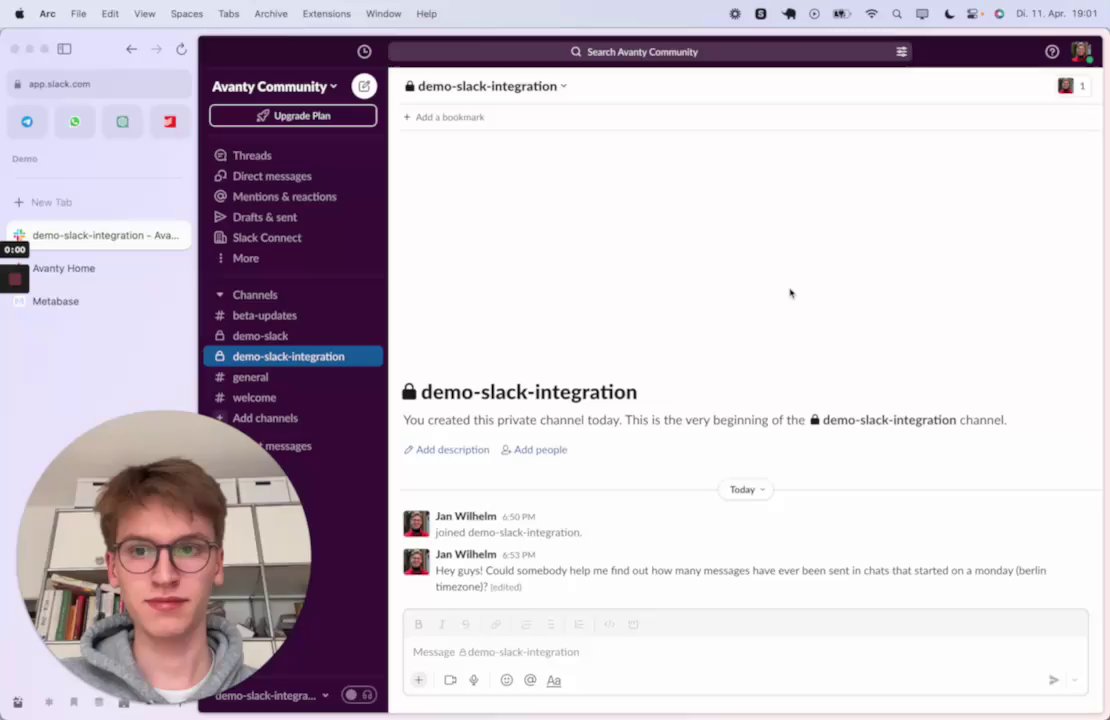This screenshot has width=1110, height=720.
Task: Click Jan Wilhelm name on 6:53 PM message
Action: [x=466, y=554]
